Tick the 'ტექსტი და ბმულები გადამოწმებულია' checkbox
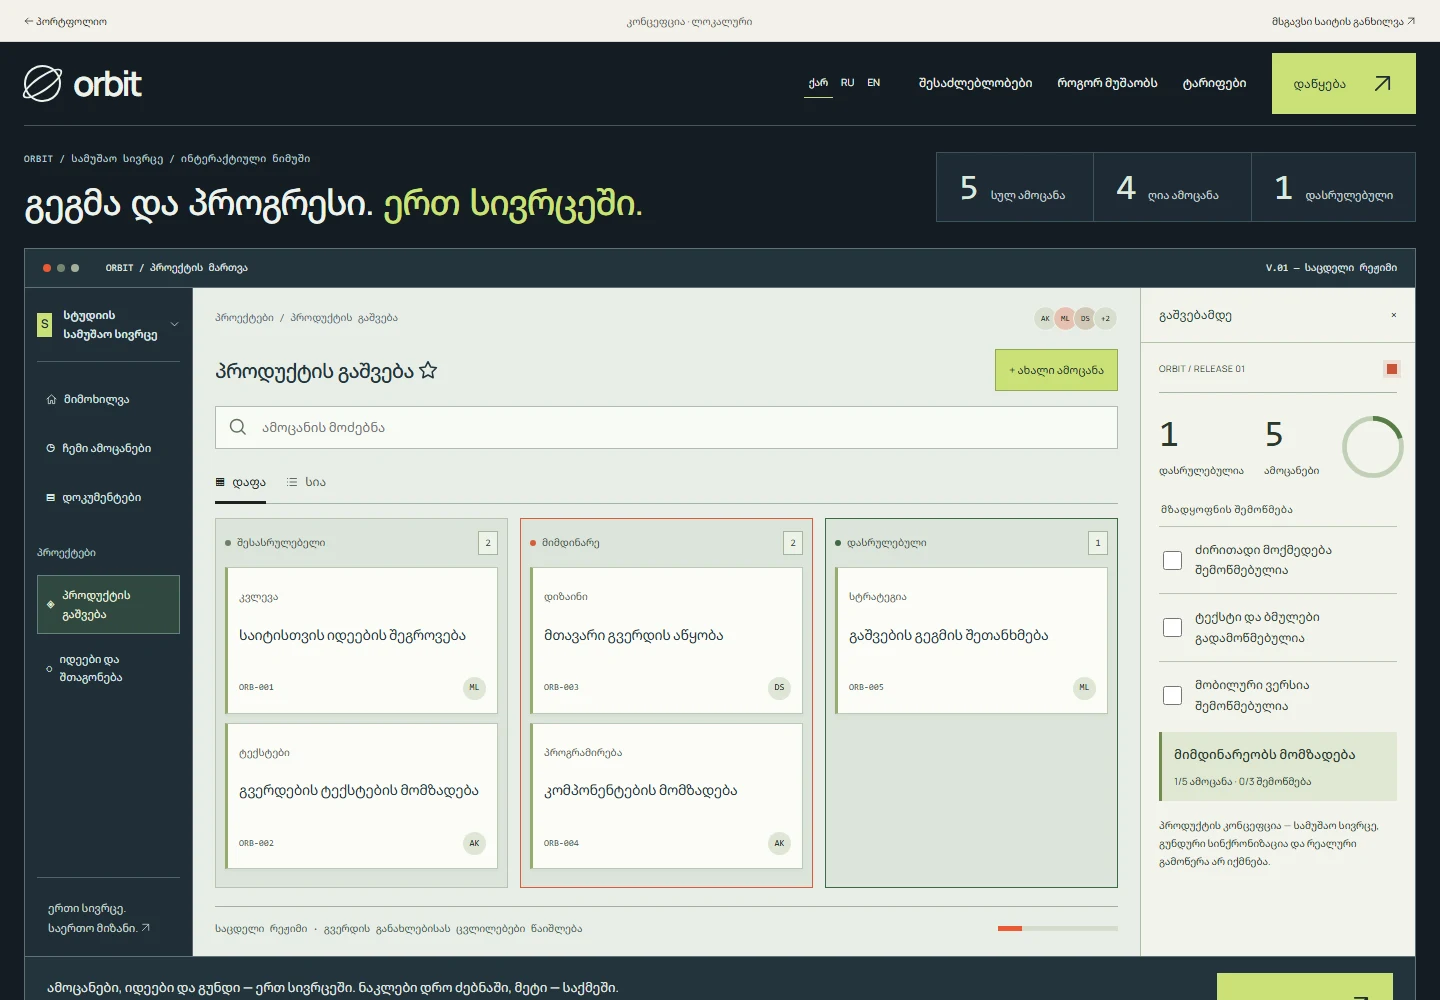 pos(1173,627)
